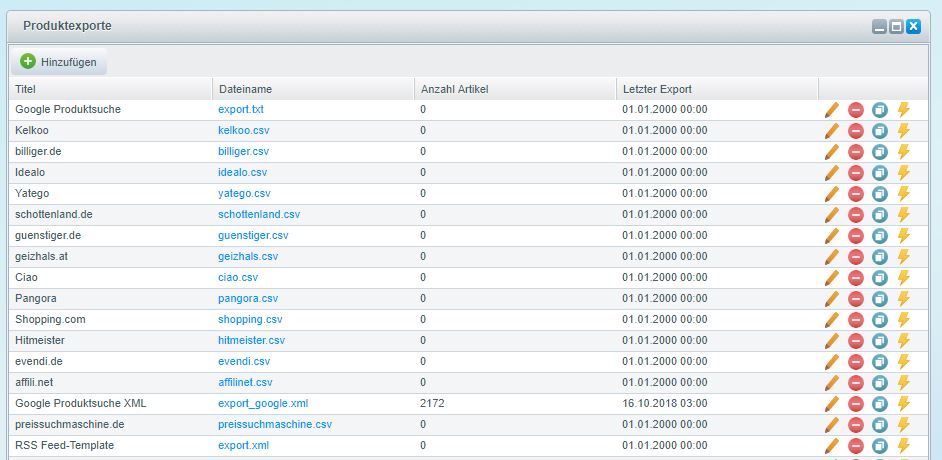The width and height of the screenshot is (942, 460).
Task: Delete the affili.net export
Action: (855, 383)
